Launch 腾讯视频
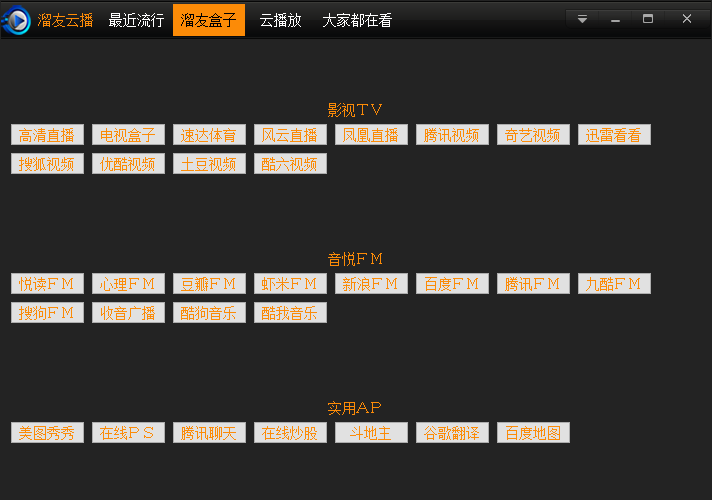Image resolution: width=712 pixels, height=500 pixels. click(x=452, y=135)
